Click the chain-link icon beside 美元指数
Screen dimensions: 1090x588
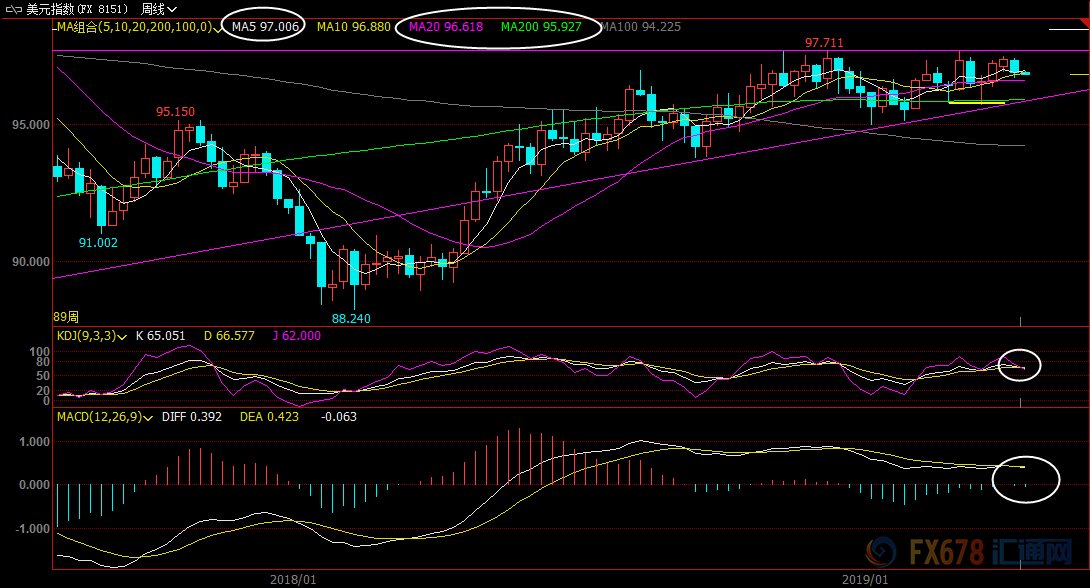click(13, 10)
